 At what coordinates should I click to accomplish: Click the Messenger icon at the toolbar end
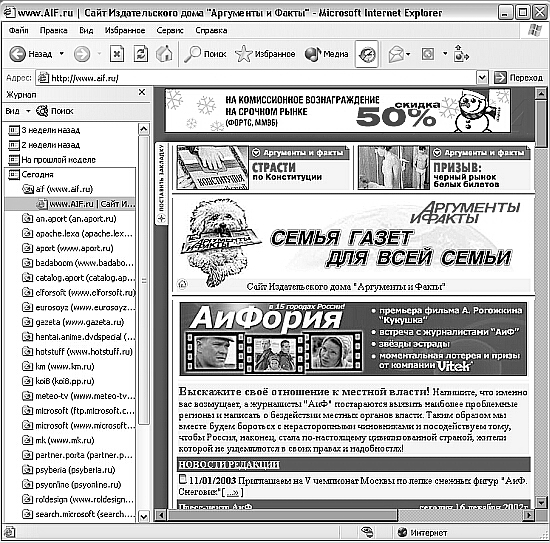point(461,54)
